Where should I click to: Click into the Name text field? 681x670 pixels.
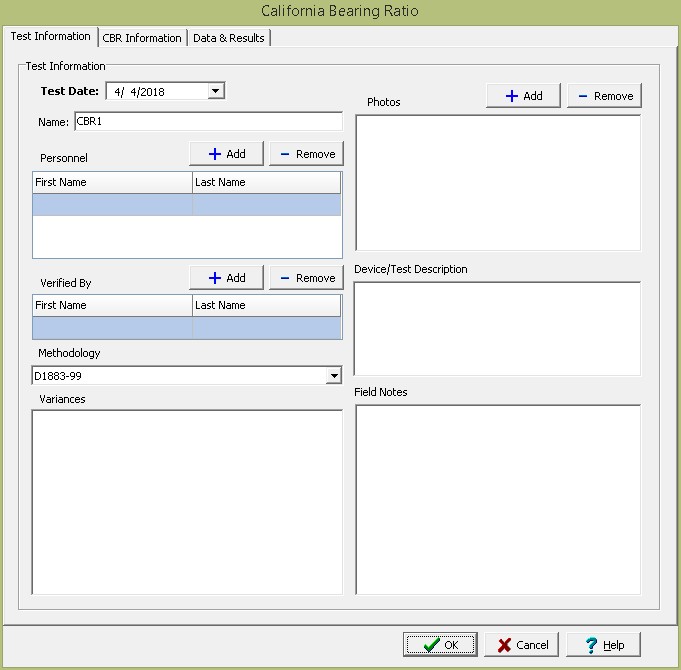tap(207, 122)
